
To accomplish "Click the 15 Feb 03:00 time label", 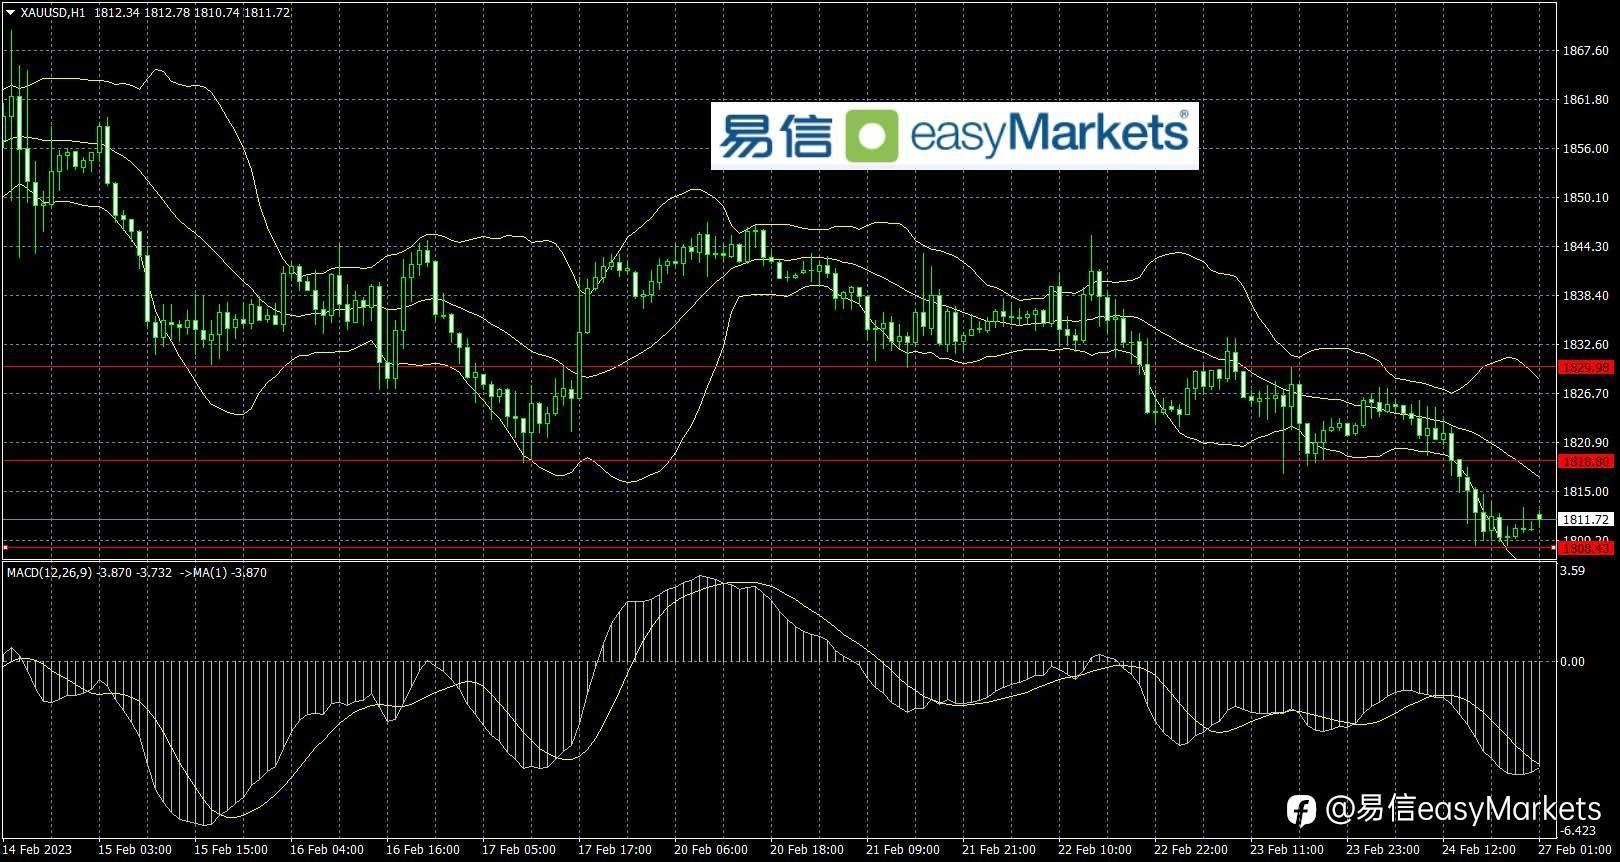I will 135,850.
